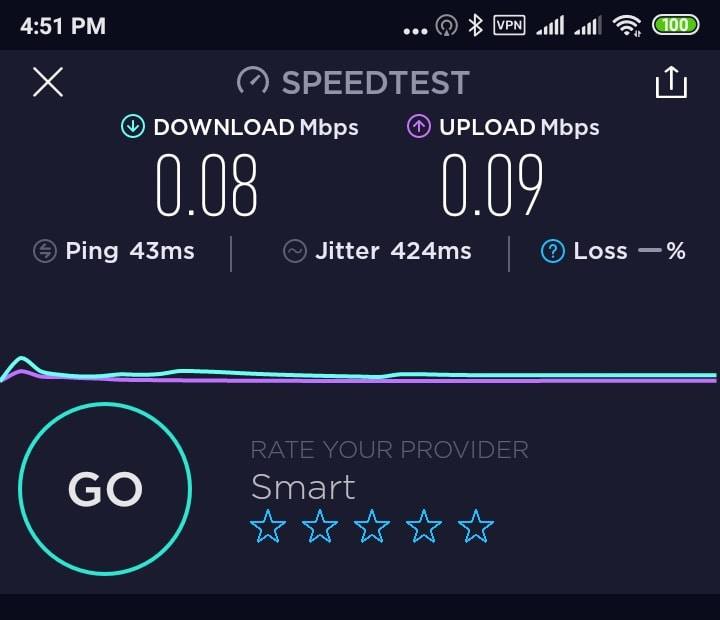
Task: Rate provider with the fifth star
Action: click(476, 526)
